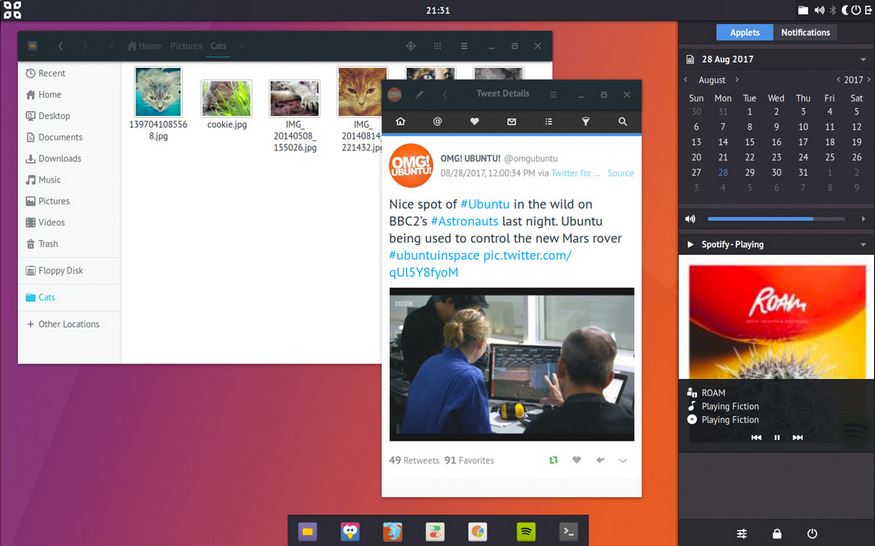Screen dimensions: 875x546
Task: Select the Applets tab
Action: (744, 32)
